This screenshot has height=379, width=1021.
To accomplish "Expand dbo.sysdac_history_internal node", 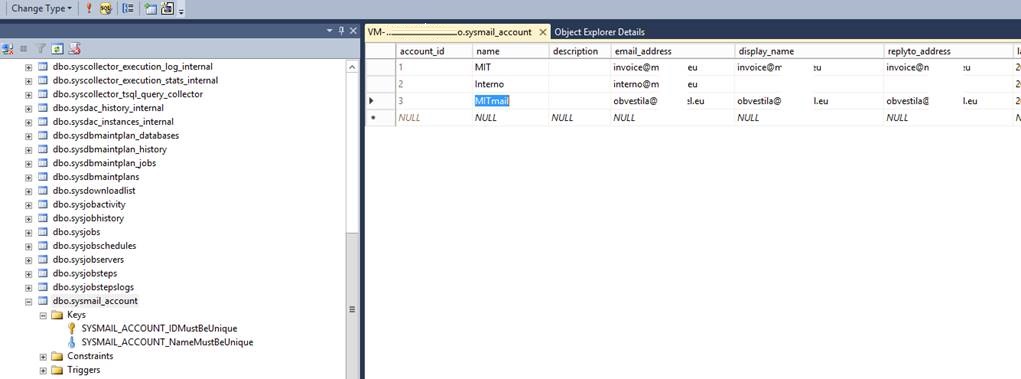I will (x=29, y=108).
